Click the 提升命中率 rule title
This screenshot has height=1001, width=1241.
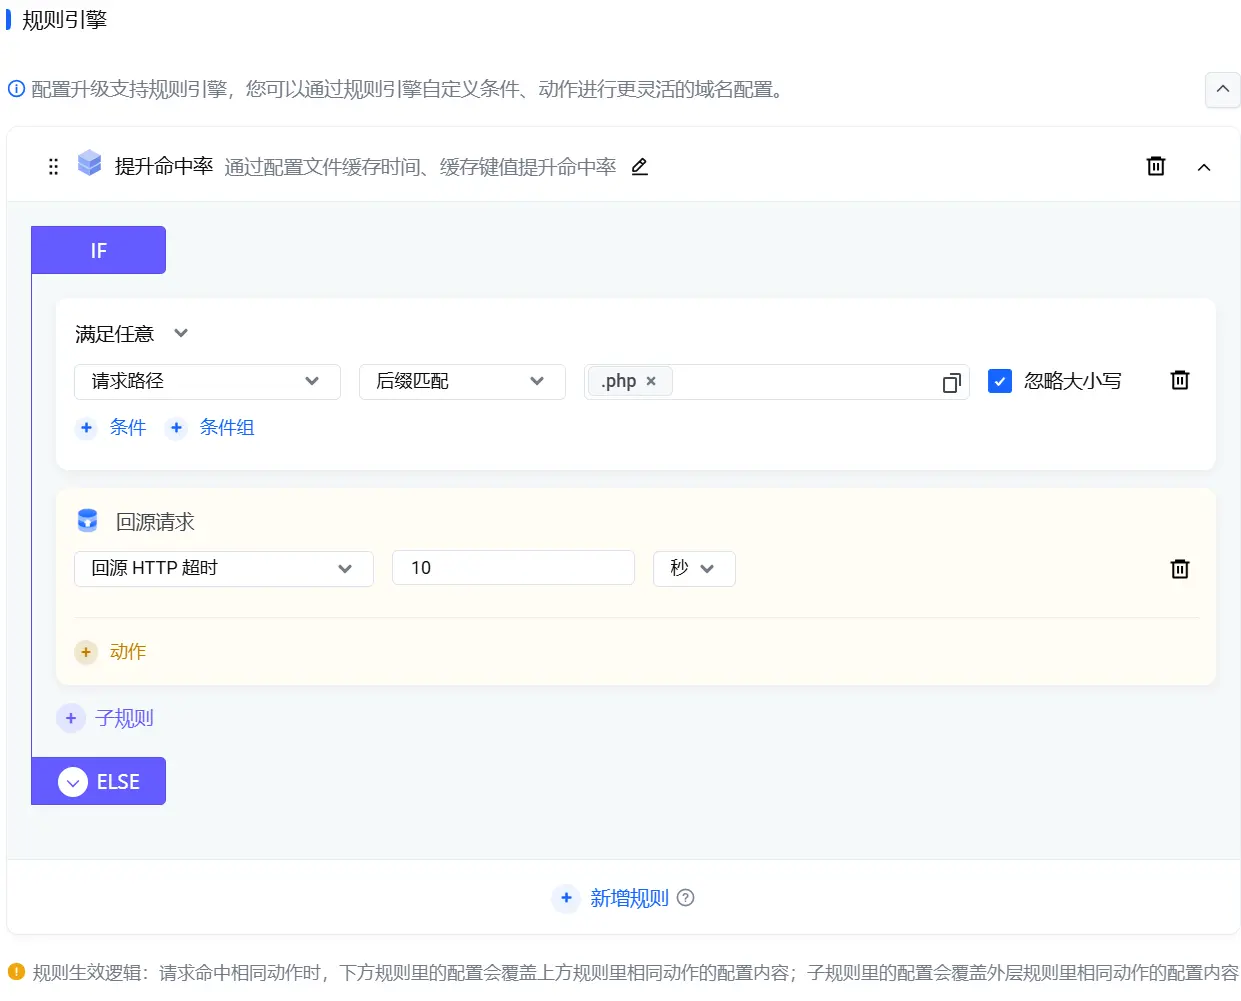coord(164,166)
